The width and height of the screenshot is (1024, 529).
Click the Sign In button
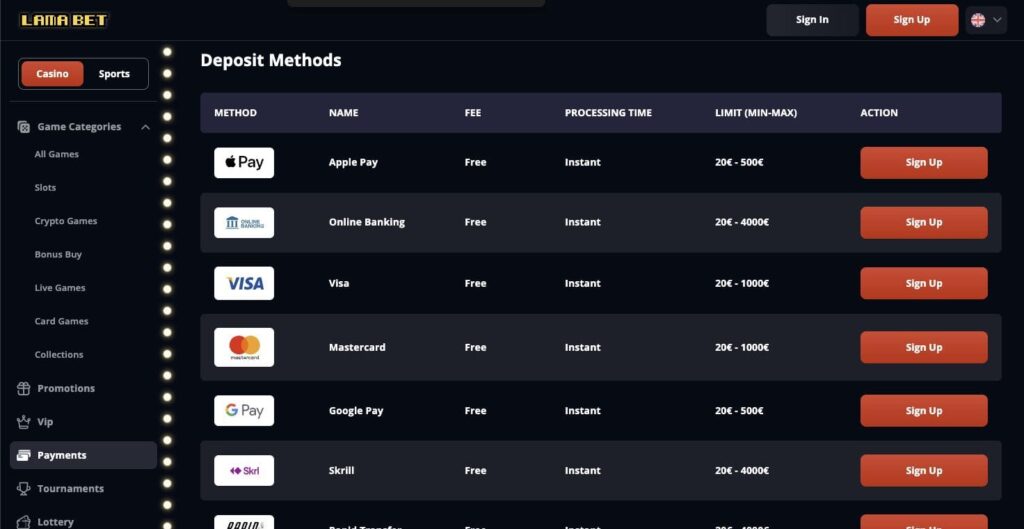click(x=812, y=20)
